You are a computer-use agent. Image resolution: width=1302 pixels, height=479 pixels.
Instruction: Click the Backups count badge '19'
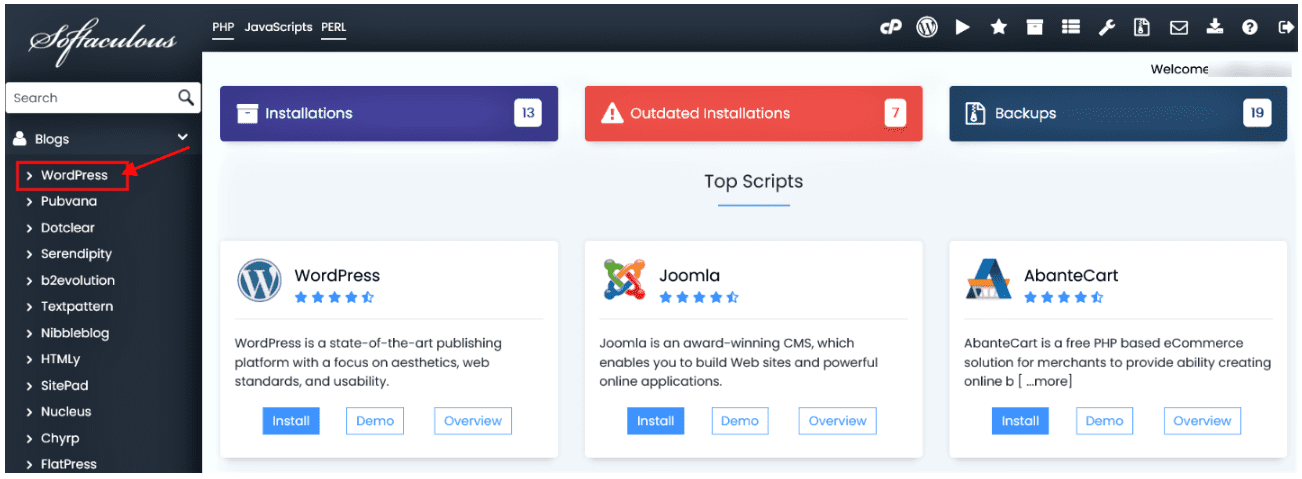click(x=1257, y=113)
